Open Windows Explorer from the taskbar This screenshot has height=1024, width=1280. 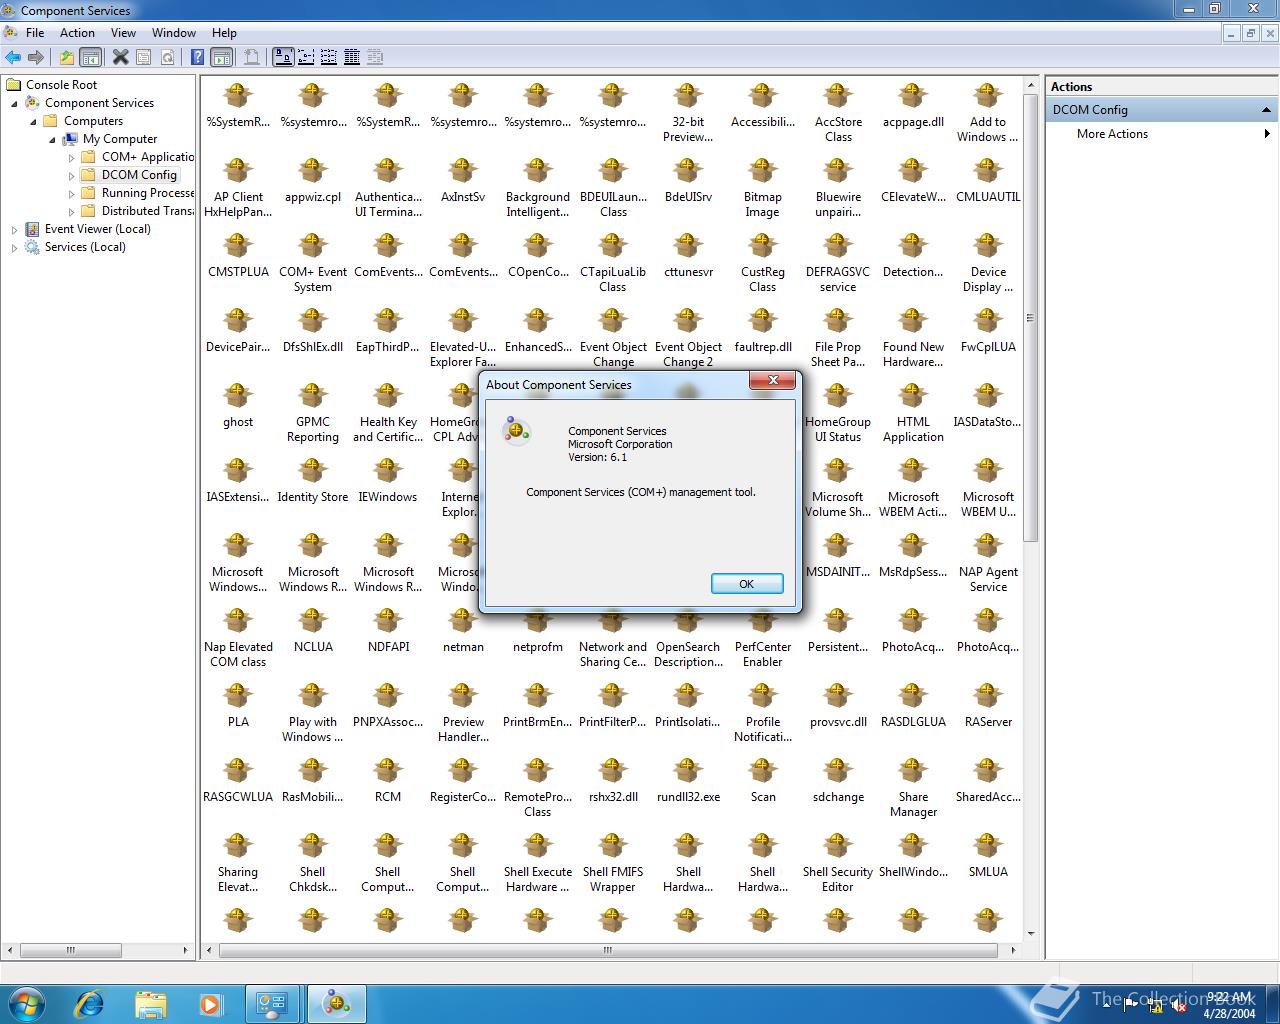(x=150, y=1003)
